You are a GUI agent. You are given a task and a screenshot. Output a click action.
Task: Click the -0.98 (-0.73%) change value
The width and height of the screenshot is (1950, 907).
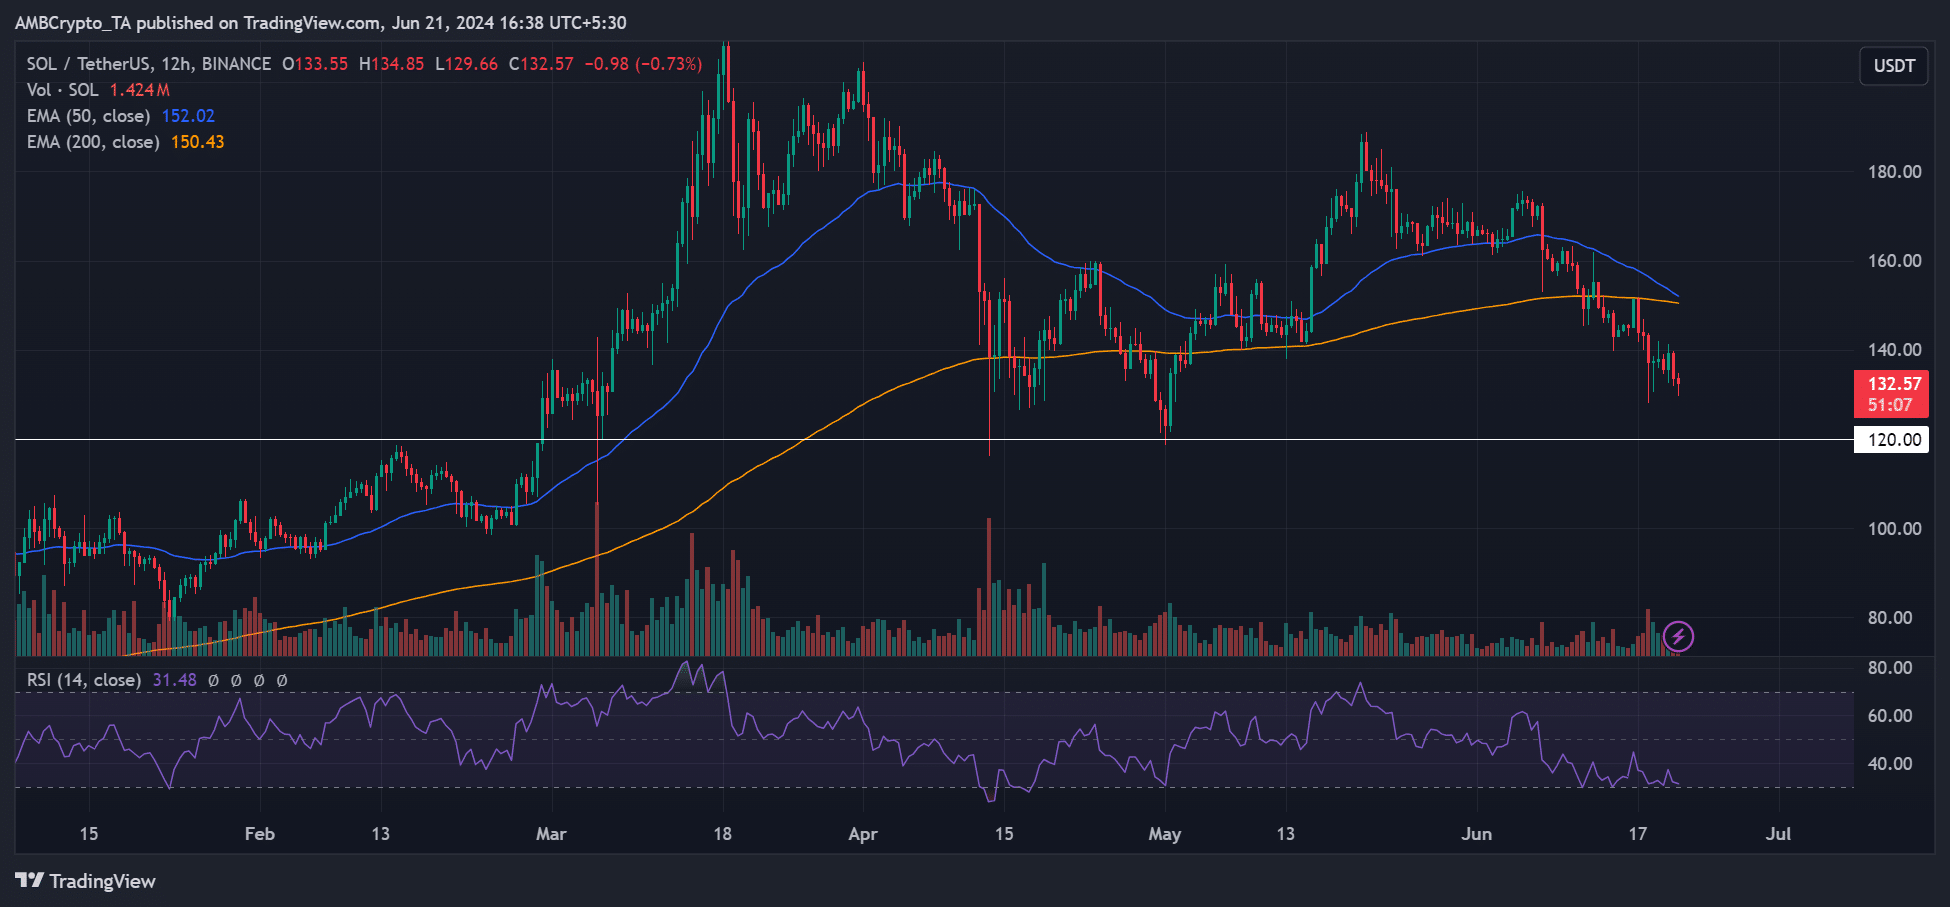click(643, 64)
